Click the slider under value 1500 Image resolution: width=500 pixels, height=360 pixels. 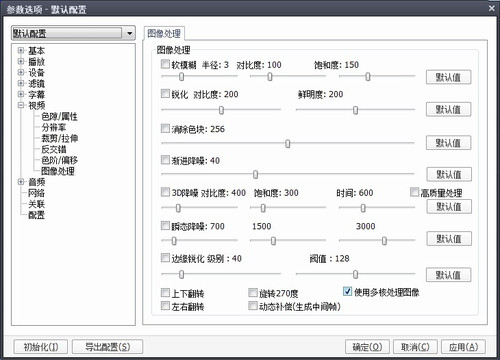click(288, 240)
